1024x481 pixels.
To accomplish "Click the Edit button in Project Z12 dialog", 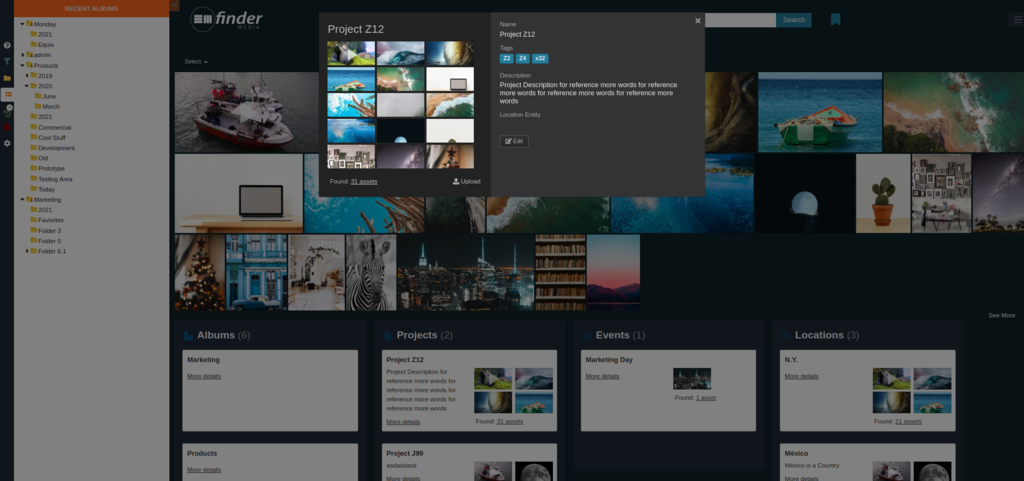I will (514, 141).
